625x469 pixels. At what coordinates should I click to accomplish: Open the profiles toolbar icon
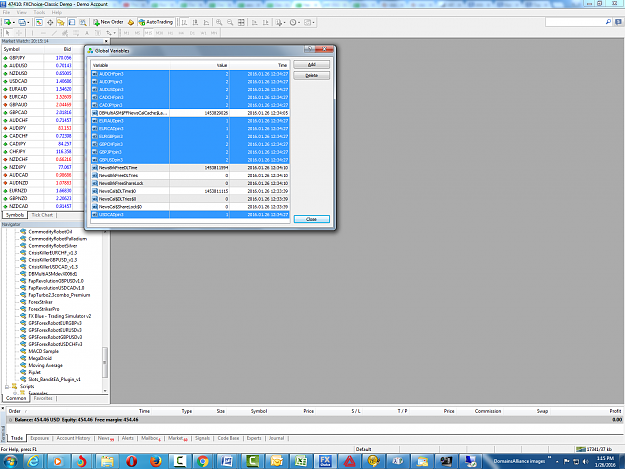23,22
